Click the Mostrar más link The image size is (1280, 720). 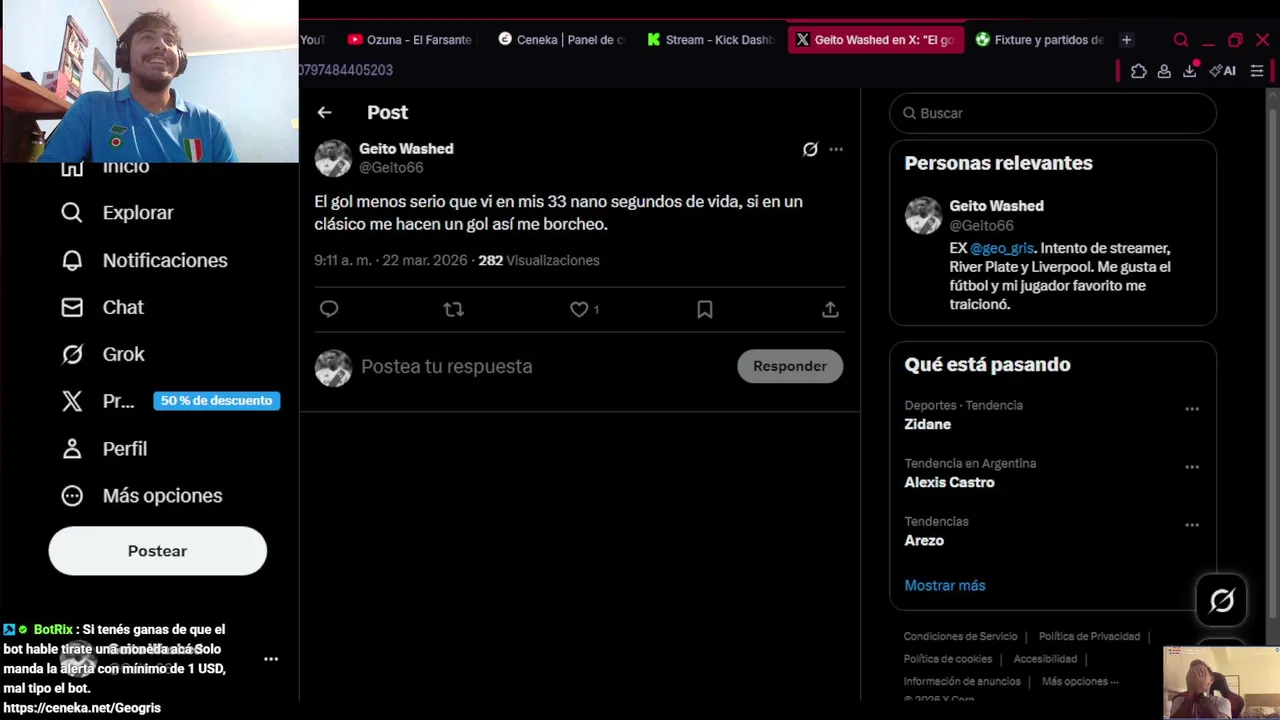(x=945, y=585)
